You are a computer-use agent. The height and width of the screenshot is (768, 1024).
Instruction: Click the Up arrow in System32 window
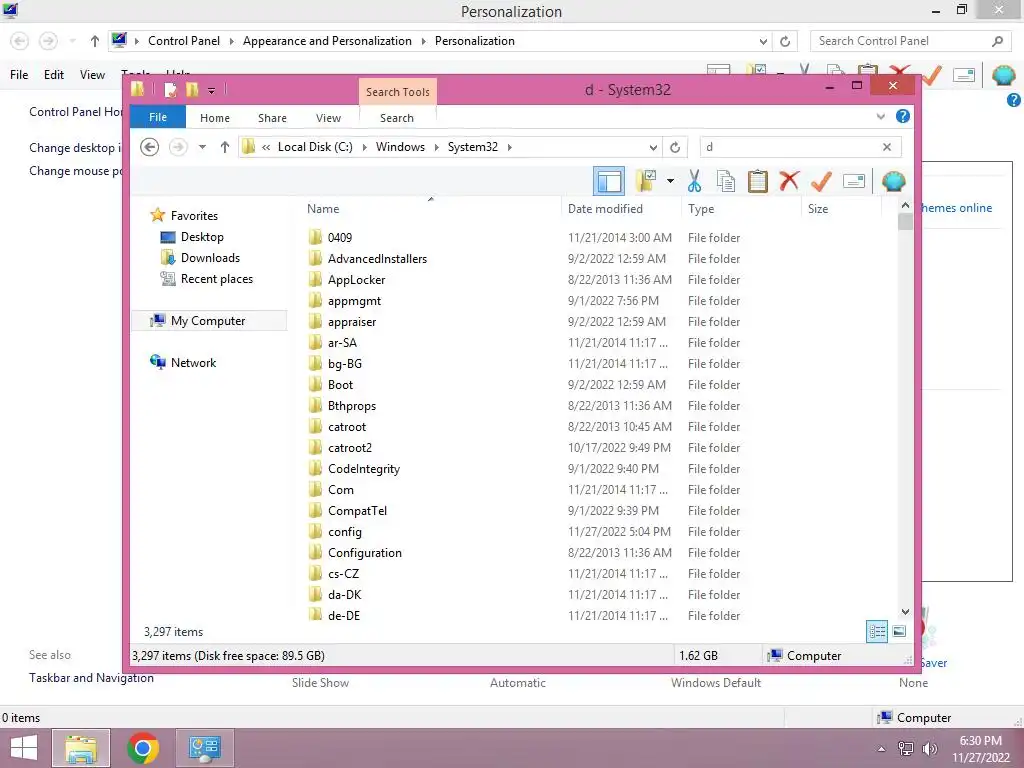(x=225, y=147)
